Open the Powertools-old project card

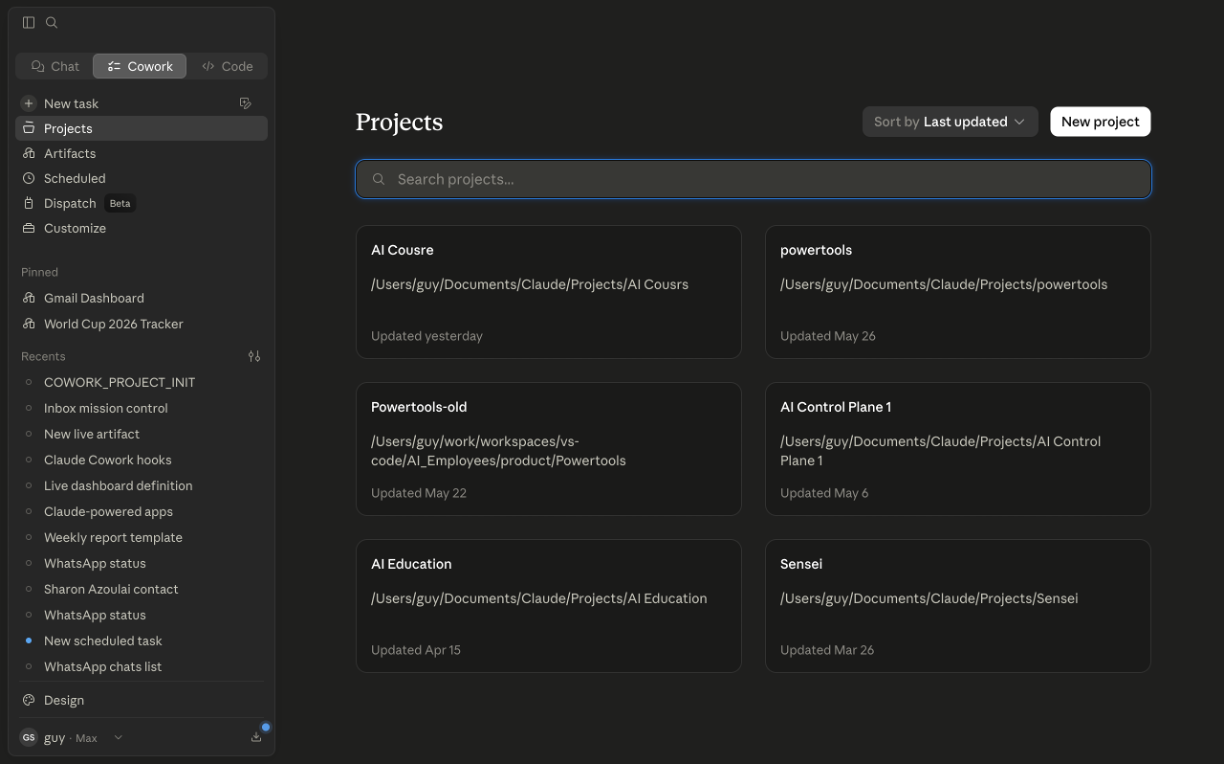pyautogui.click(x=548, y=449)
